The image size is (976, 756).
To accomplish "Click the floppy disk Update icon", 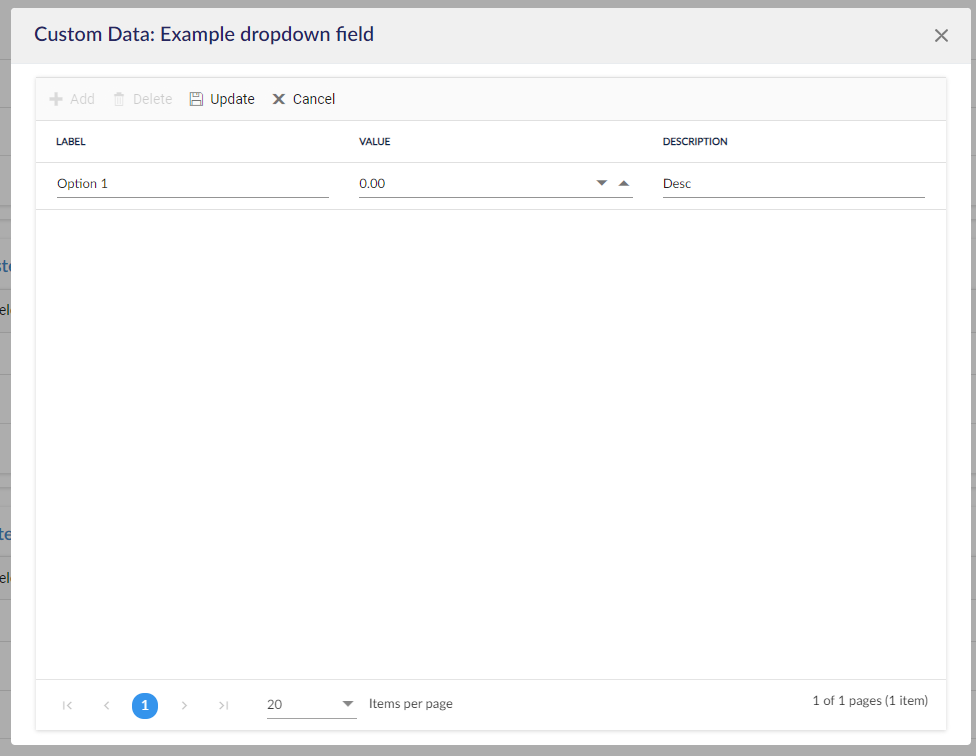I will coord(196,99).
